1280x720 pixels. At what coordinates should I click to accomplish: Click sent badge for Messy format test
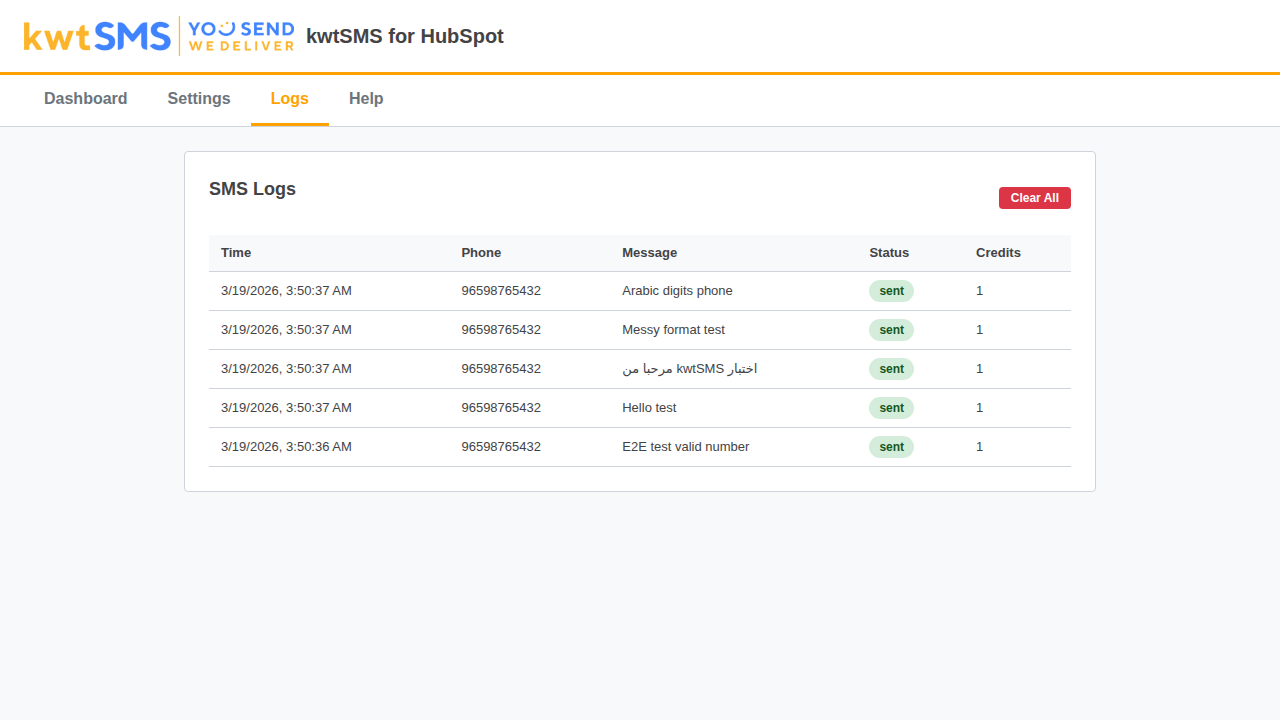click(891, 330)
